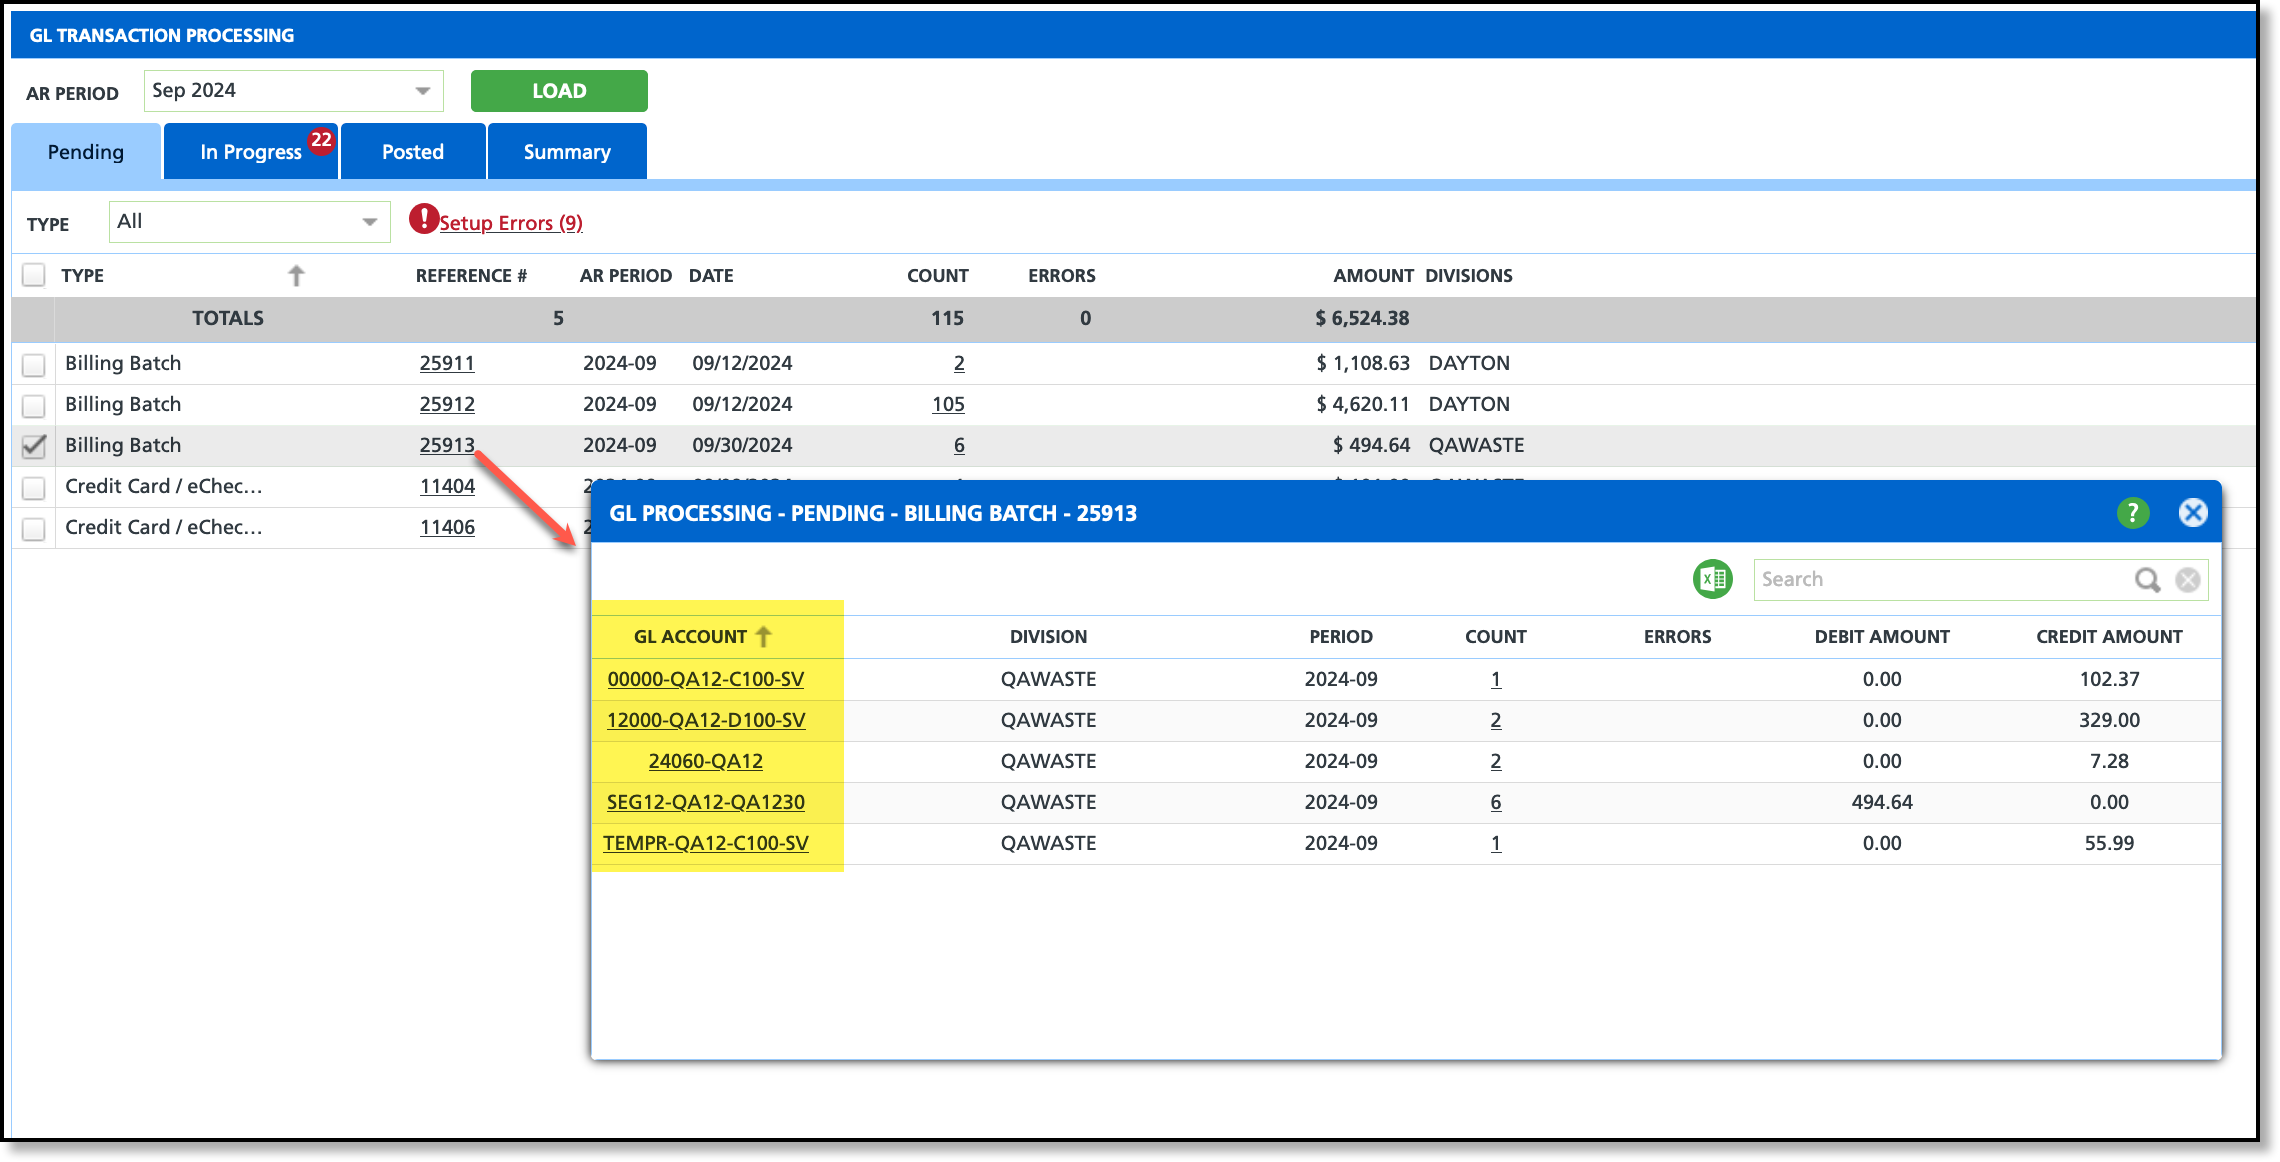Select the Posted tab

coord(412,152)
